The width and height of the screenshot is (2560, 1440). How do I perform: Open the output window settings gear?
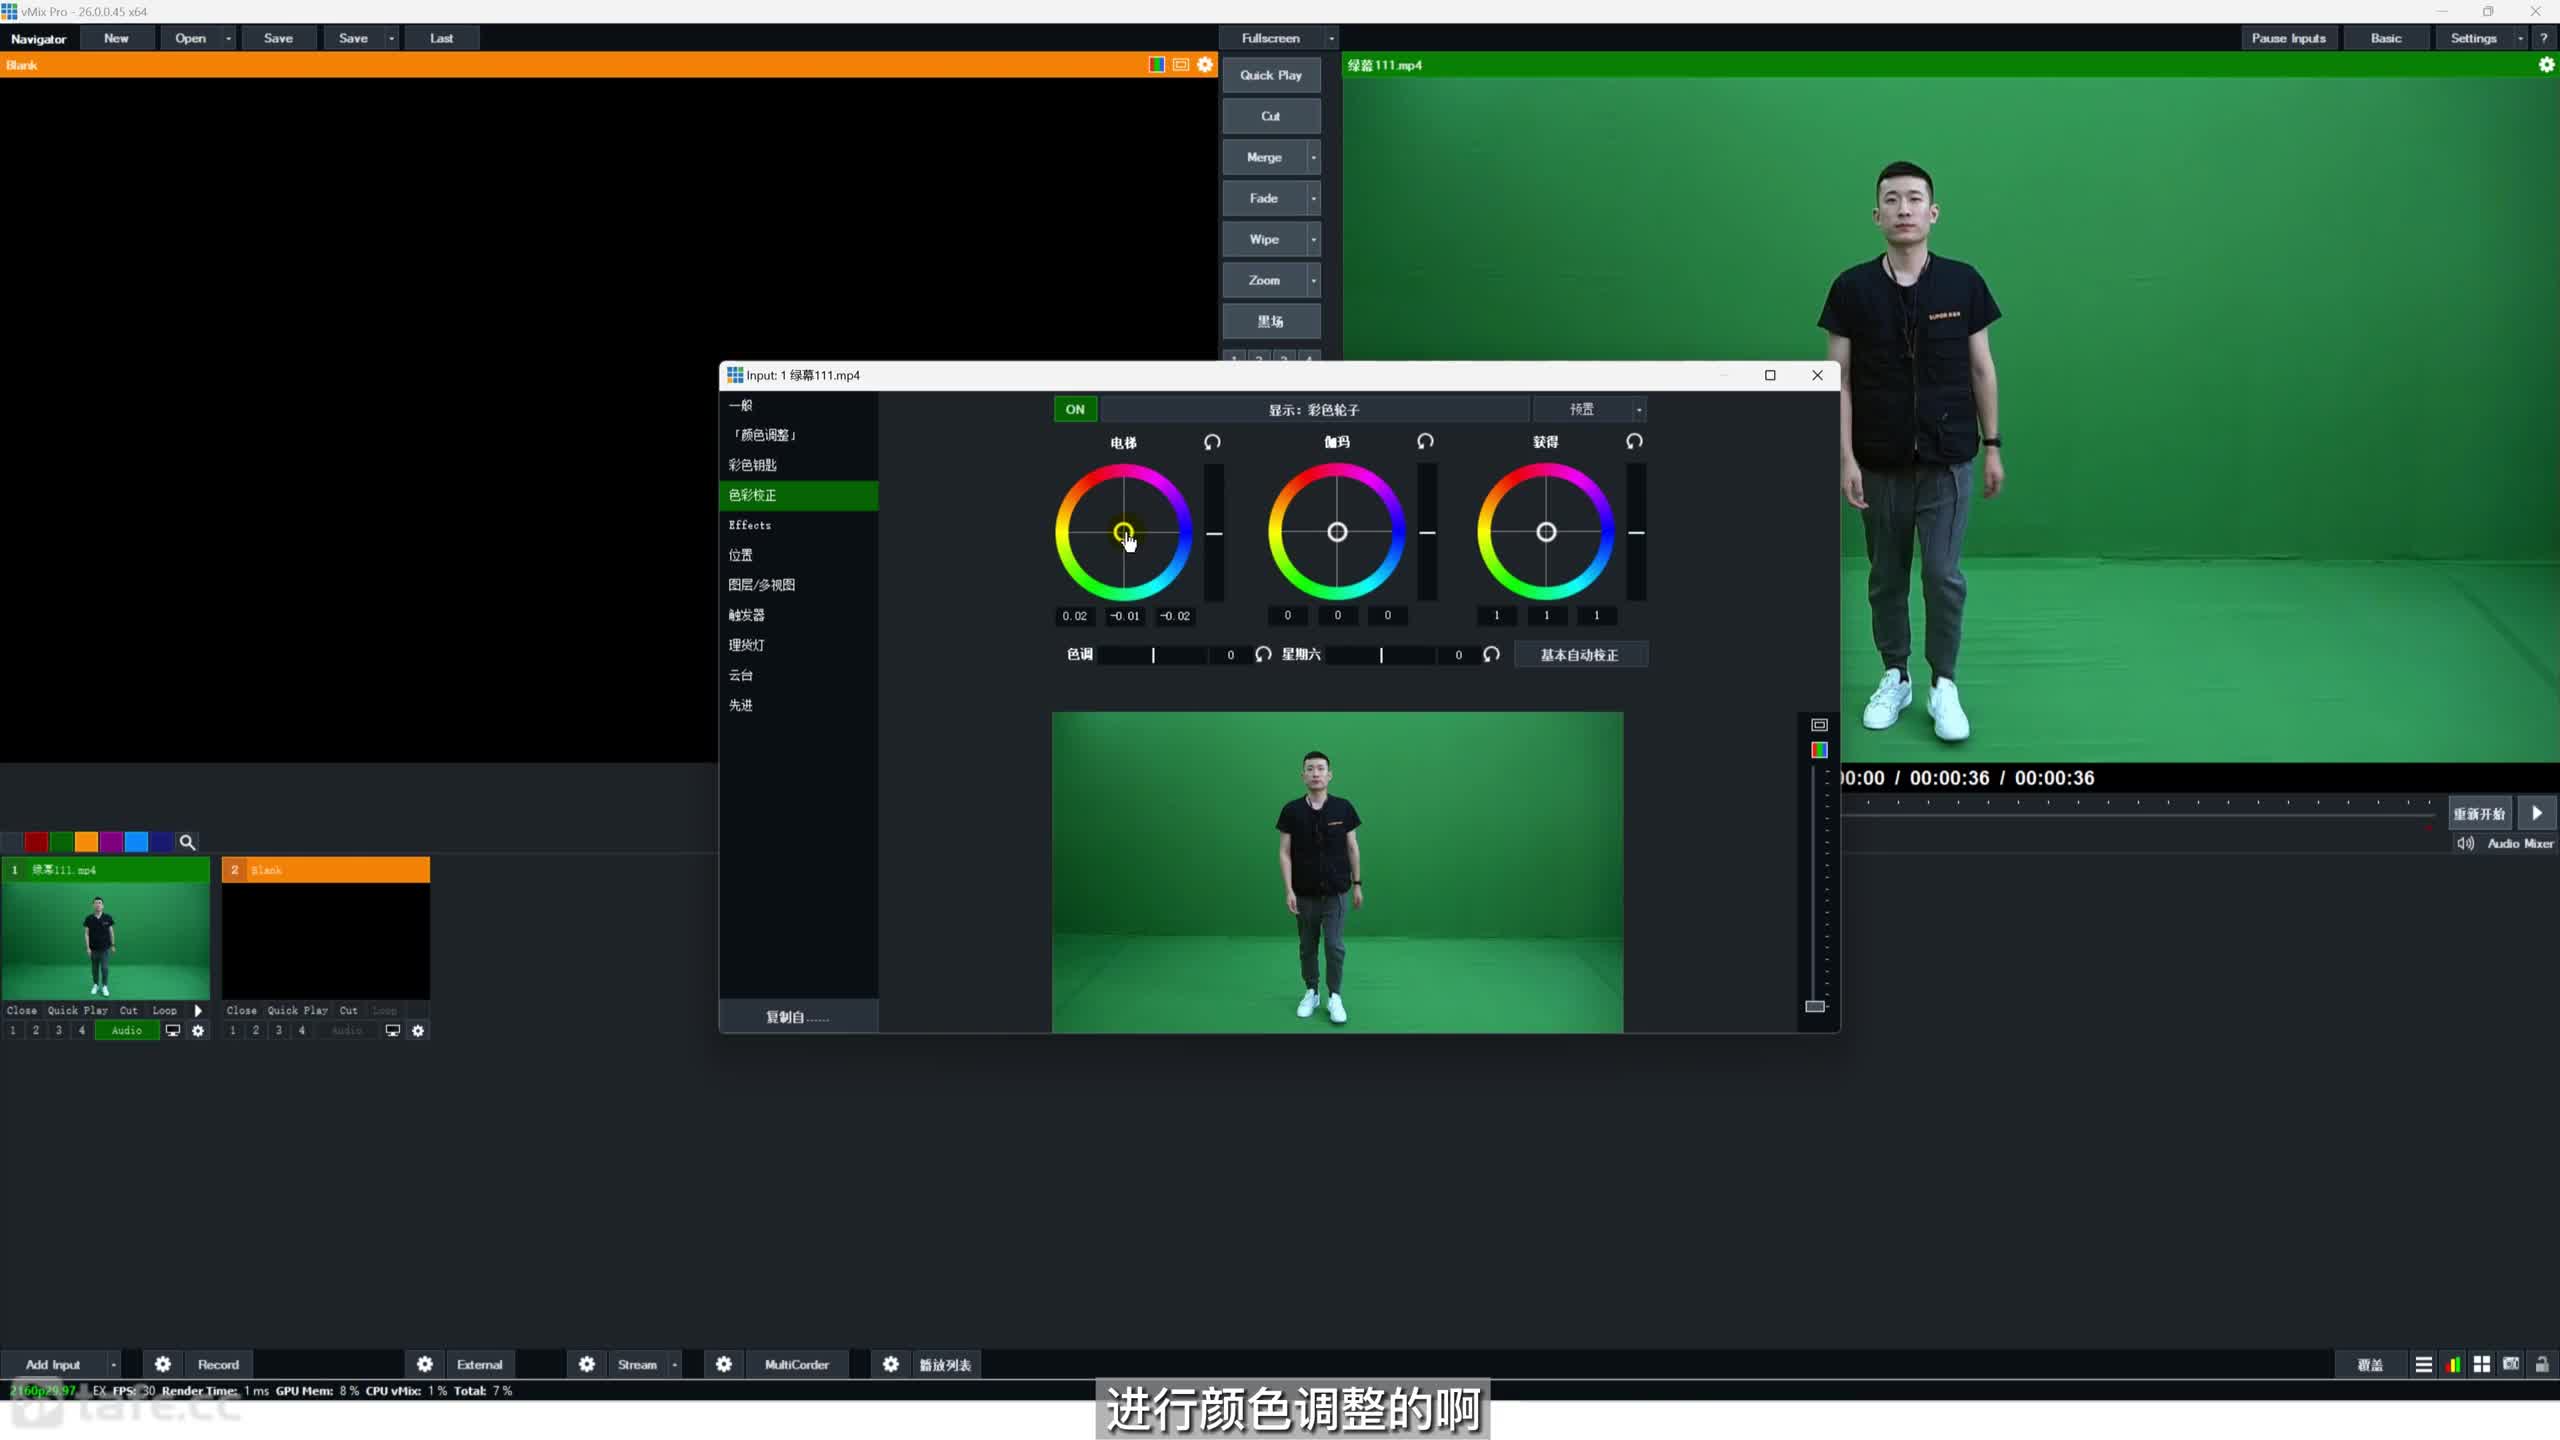coord(2546,65)
